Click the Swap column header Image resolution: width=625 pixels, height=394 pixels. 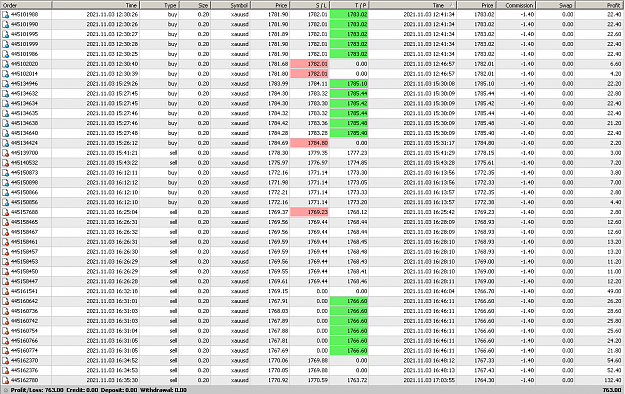(555, 5)
